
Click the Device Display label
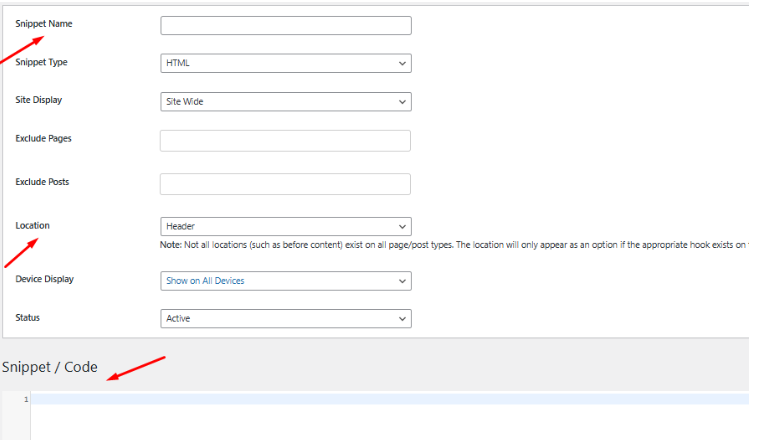click(45, 279)
